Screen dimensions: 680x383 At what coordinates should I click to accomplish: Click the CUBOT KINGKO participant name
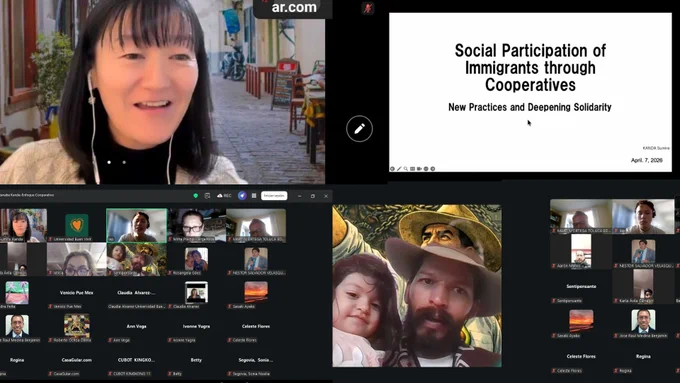136,360
